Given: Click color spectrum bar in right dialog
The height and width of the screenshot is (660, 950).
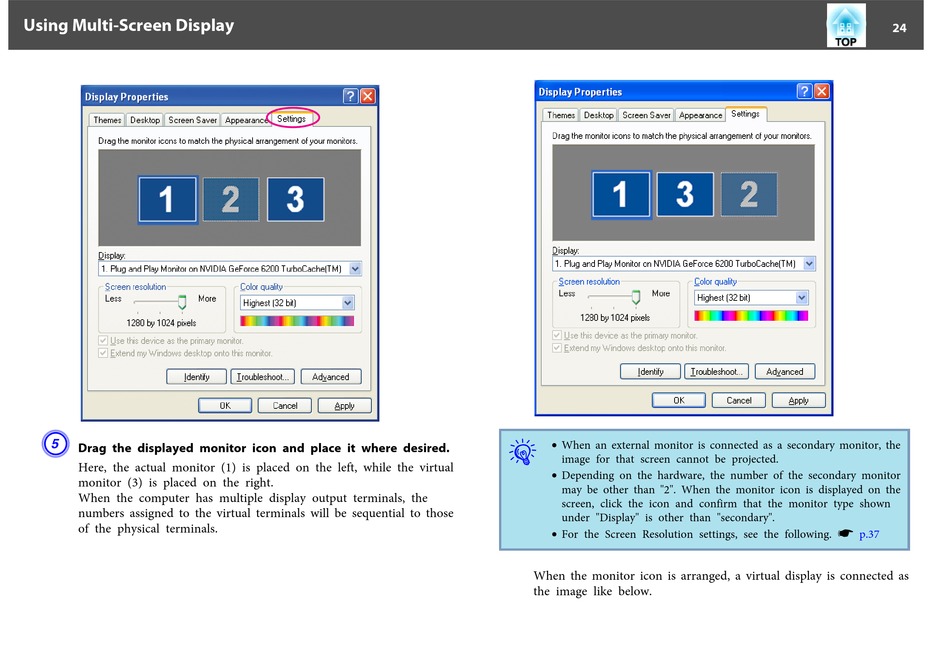Looking at the screenshot, I should tap(751, 316).
